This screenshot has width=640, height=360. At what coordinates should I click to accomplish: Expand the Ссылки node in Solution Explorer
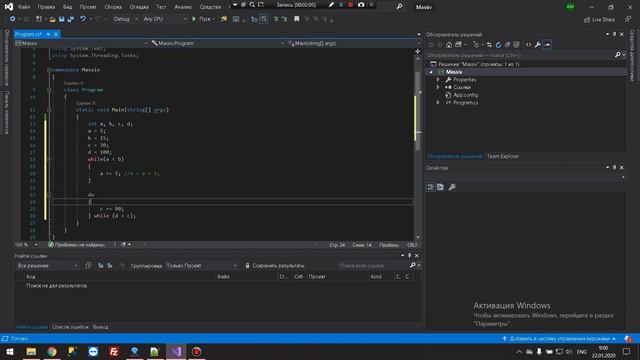pyautogui.click(x=438, y=87)
